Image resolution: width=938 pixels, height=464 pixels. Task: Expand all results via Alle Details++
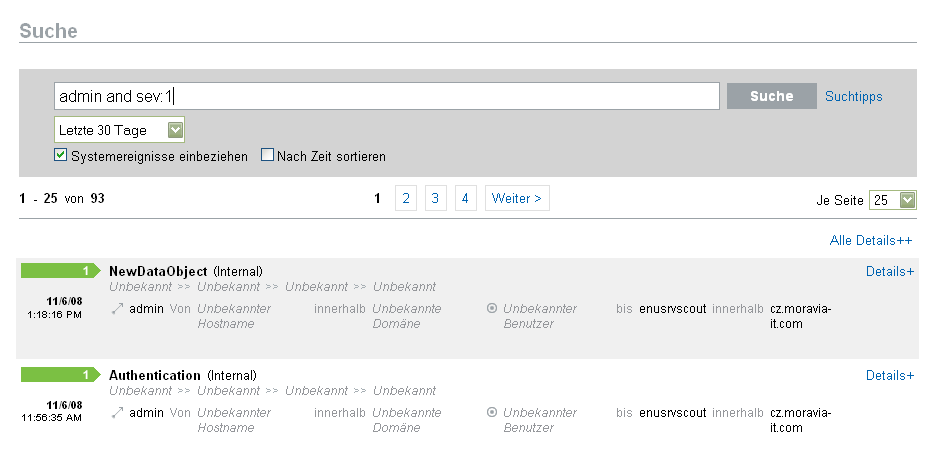click(871, 241)
